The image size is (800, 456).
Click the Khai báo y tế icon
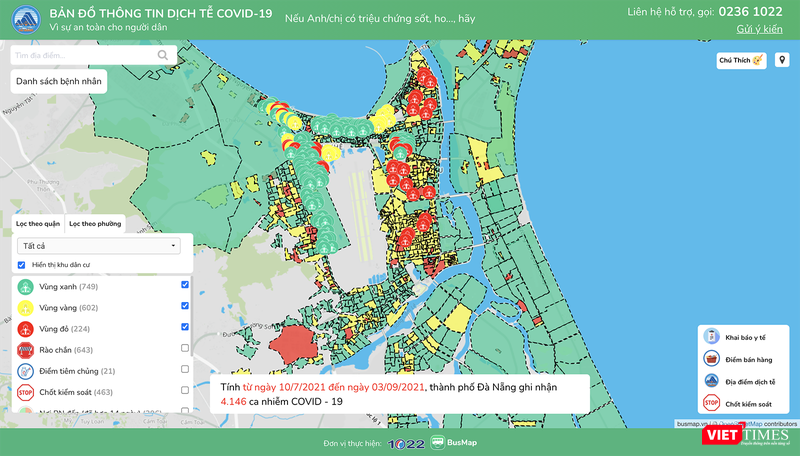[x=711, y=335]
